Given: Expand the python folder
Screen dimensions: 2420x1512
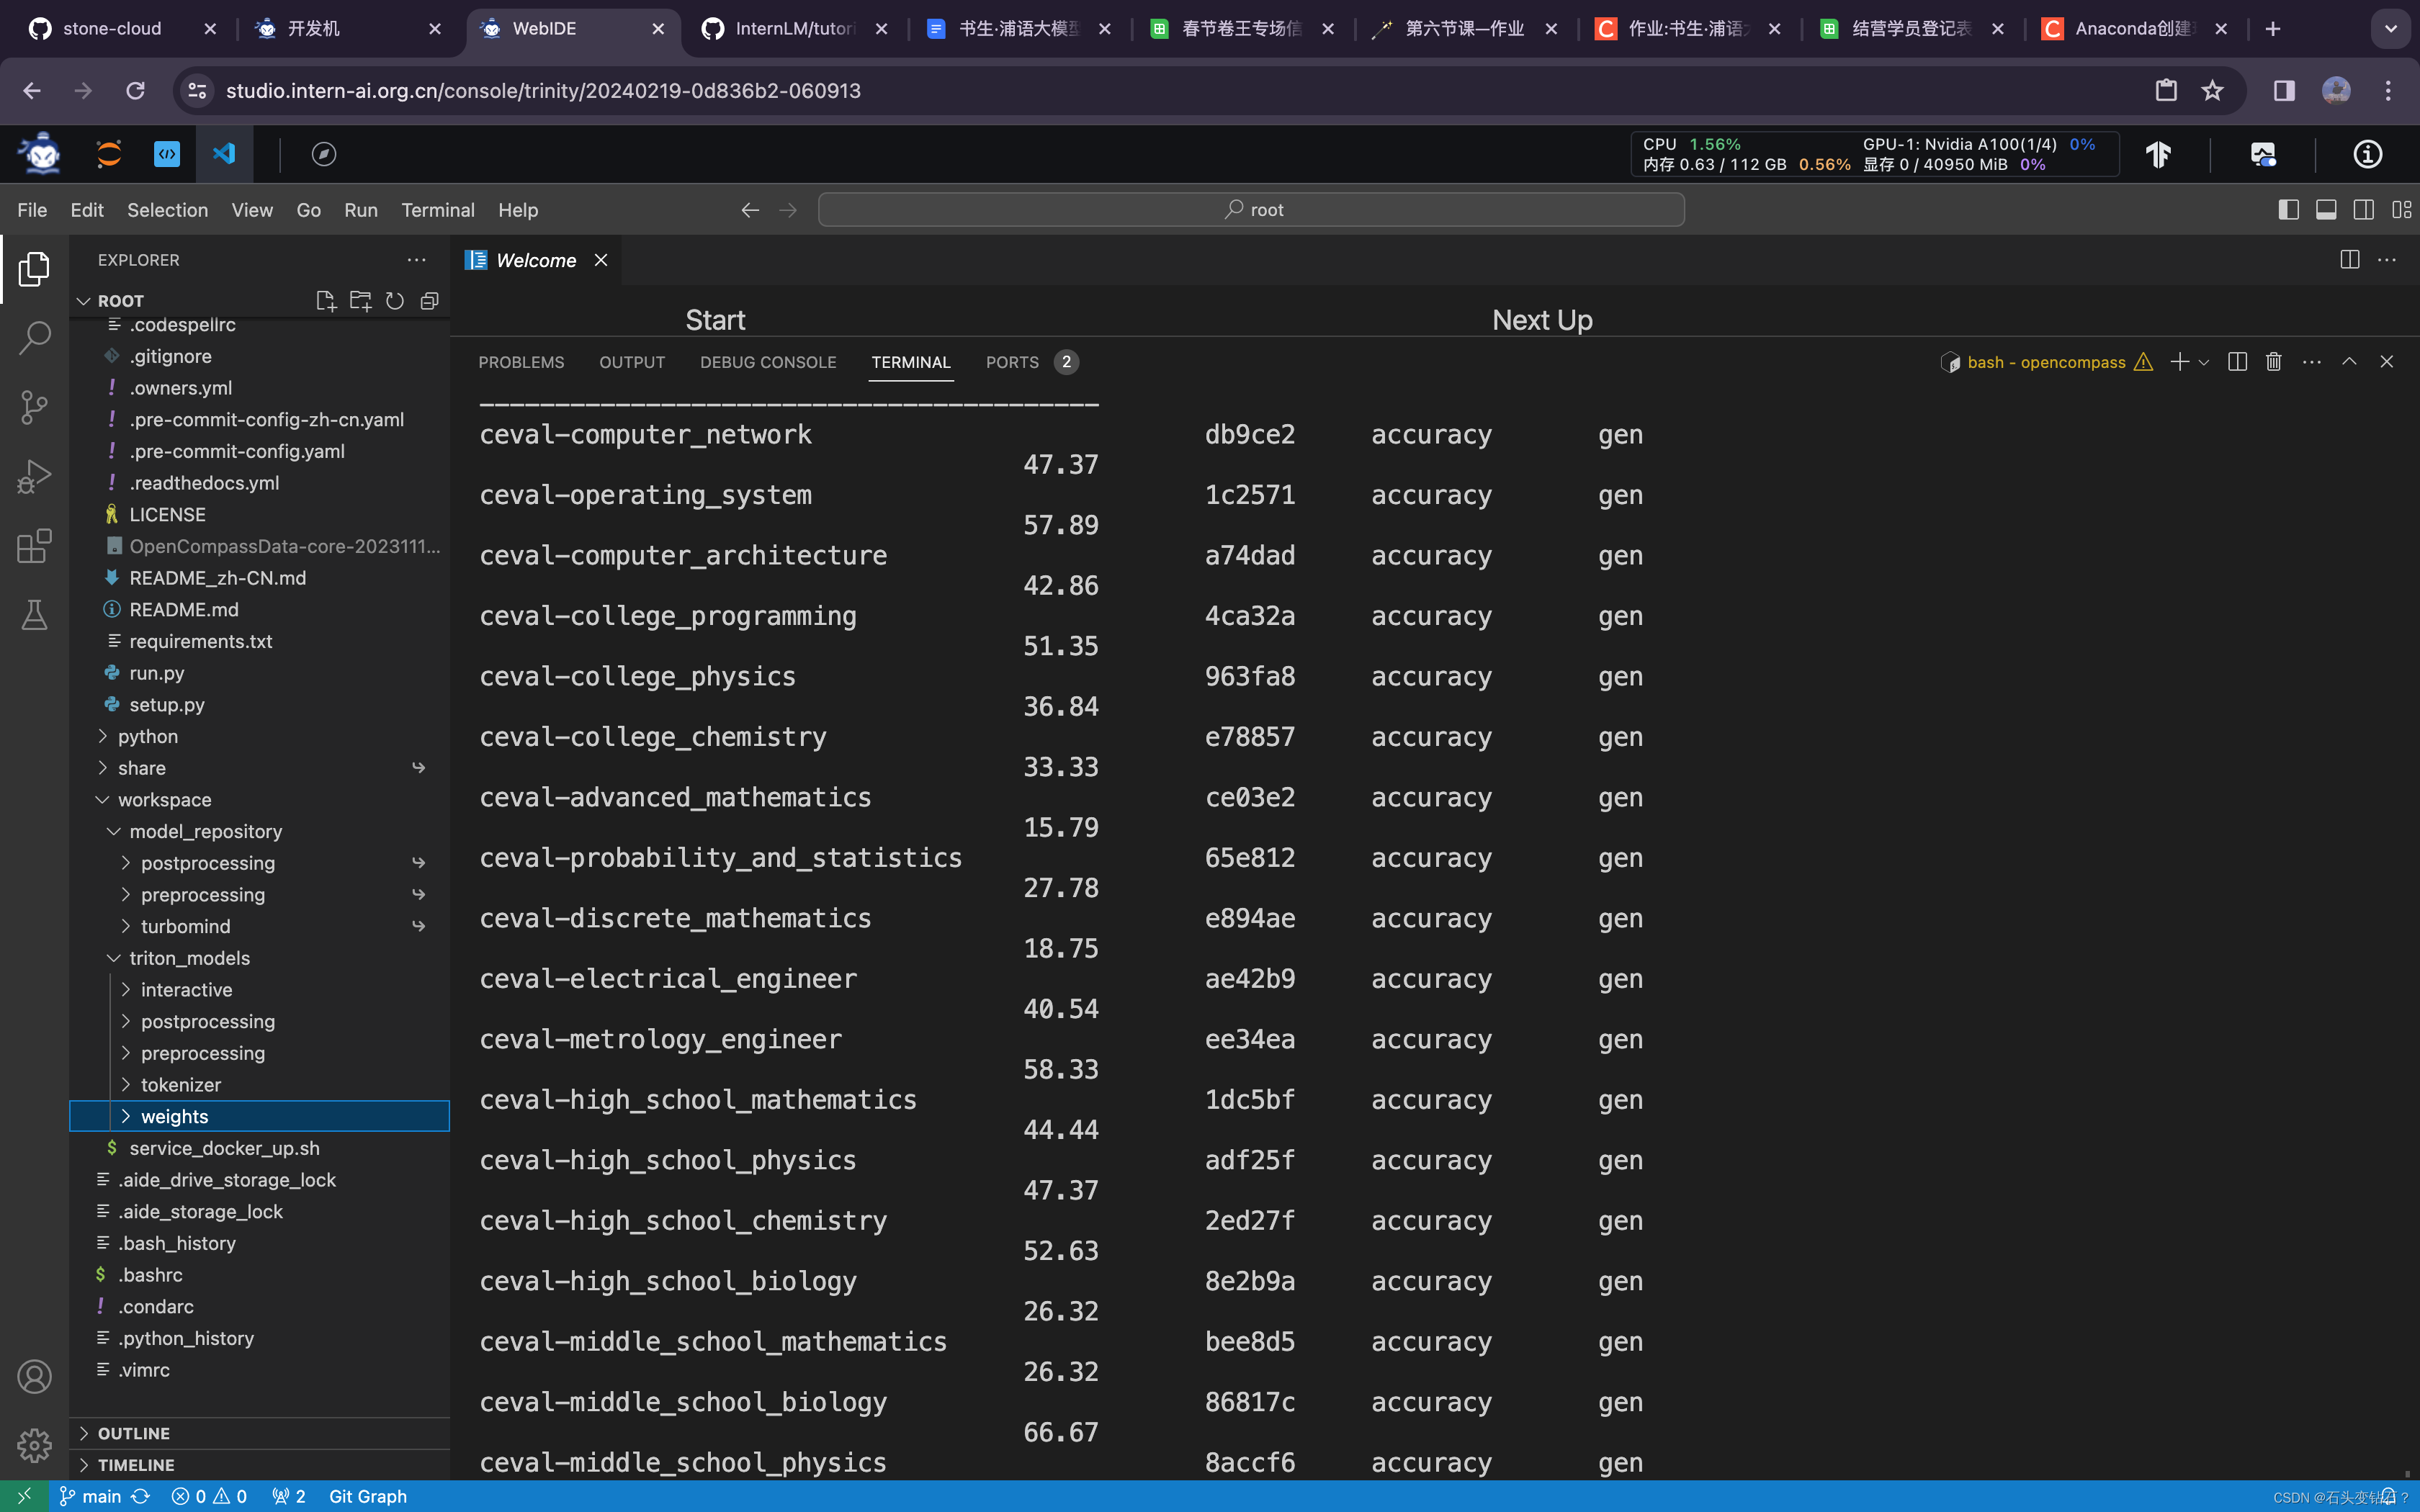Looking at the screenshot, I should coord(147,737).
